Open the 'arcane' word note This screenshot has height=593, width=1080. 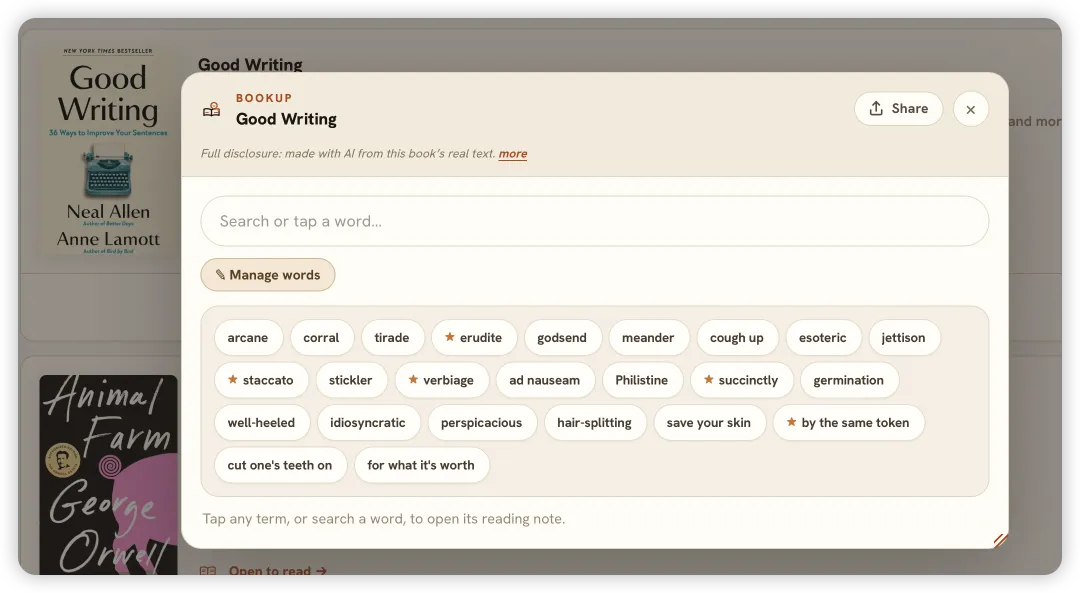pyautogui.click(x=248, y=337)
